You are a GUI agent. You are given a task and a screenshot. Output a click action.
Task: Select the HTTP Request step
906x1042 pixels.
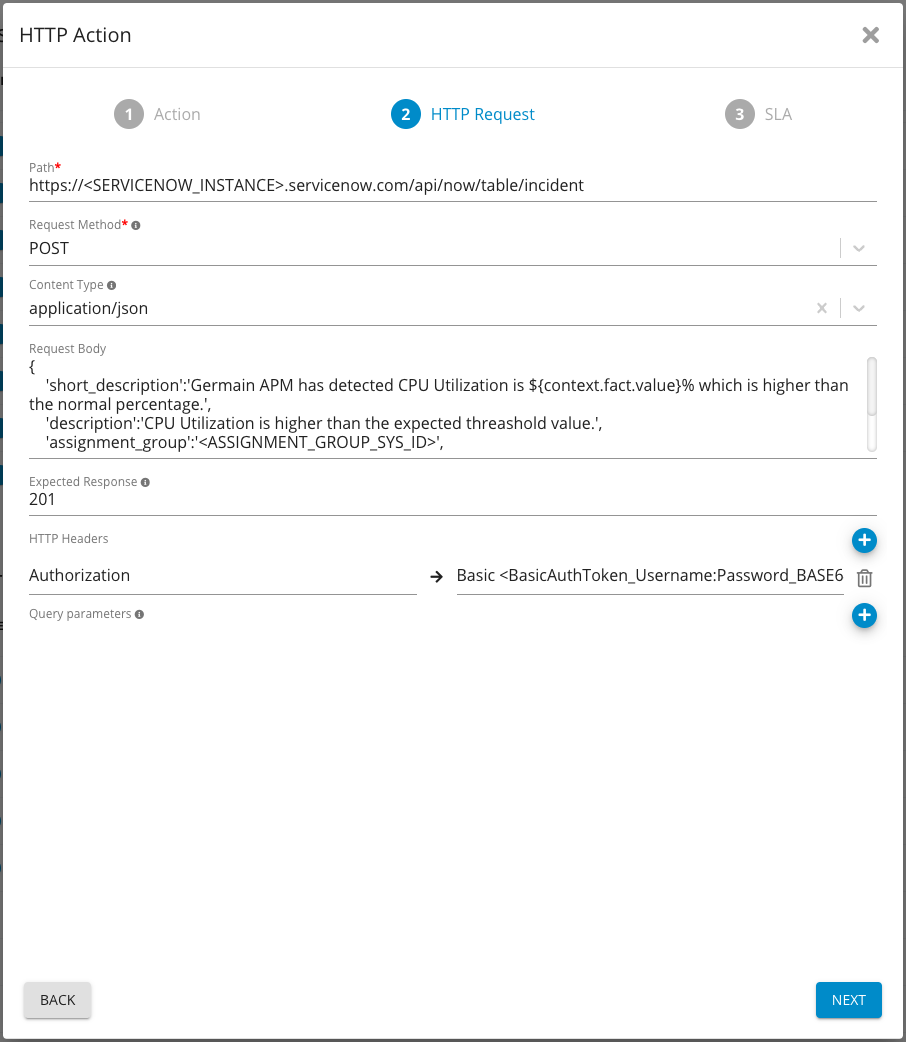coord(463,114)
